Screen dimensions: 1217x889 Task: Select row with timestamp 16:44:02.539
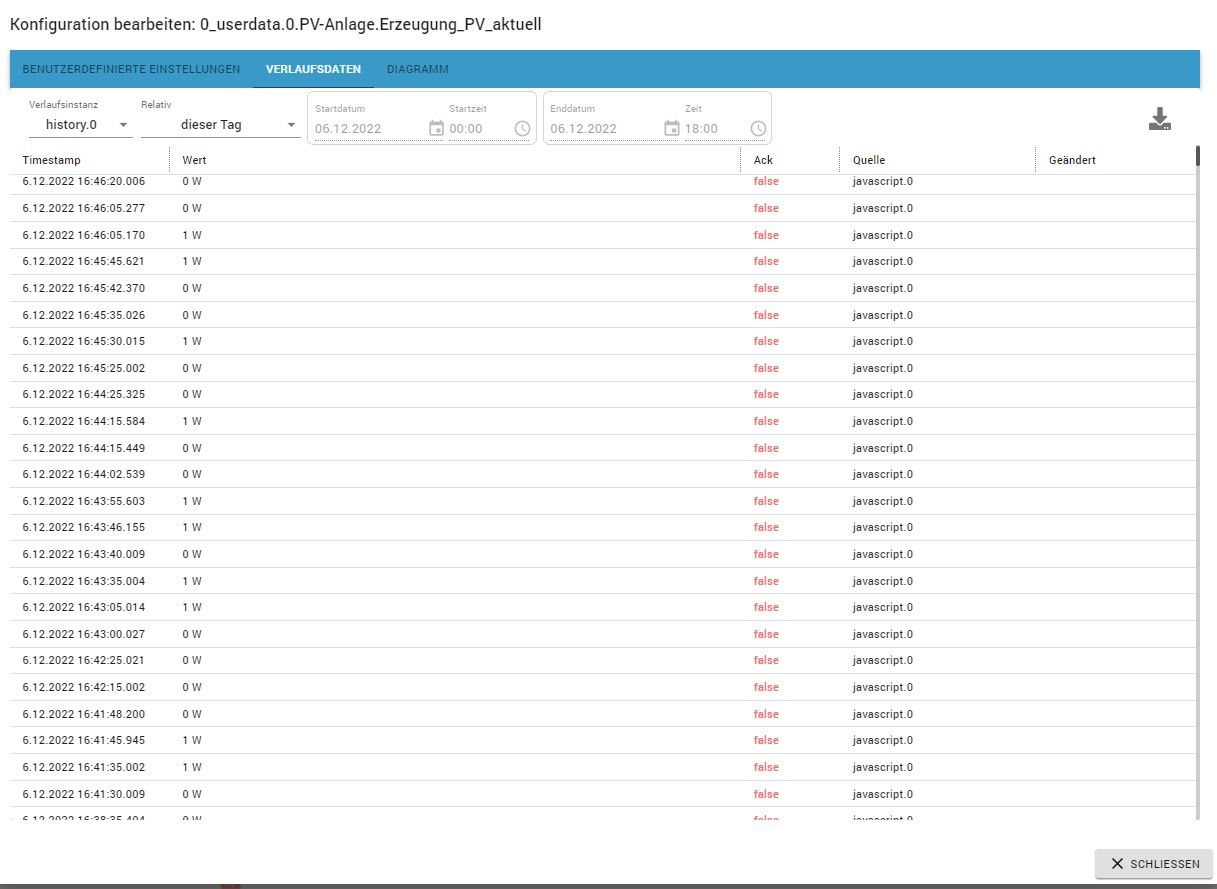click(x=603, y=474)
